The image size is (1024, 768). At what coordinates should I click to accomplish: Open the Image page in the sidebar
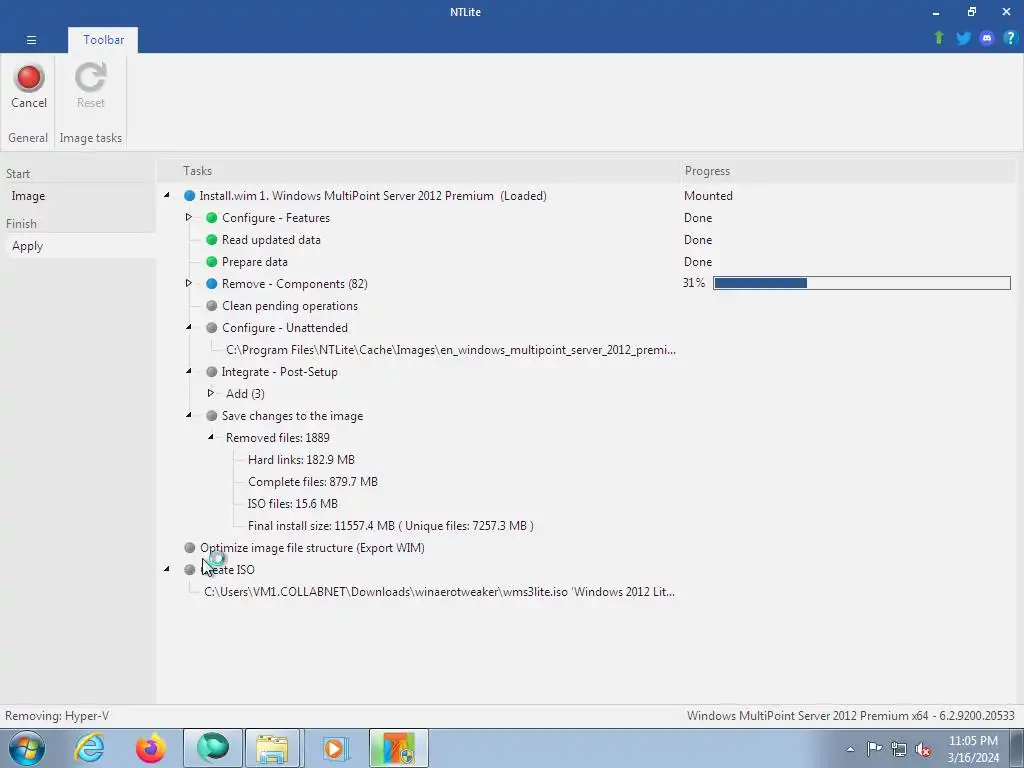(28, 196)
